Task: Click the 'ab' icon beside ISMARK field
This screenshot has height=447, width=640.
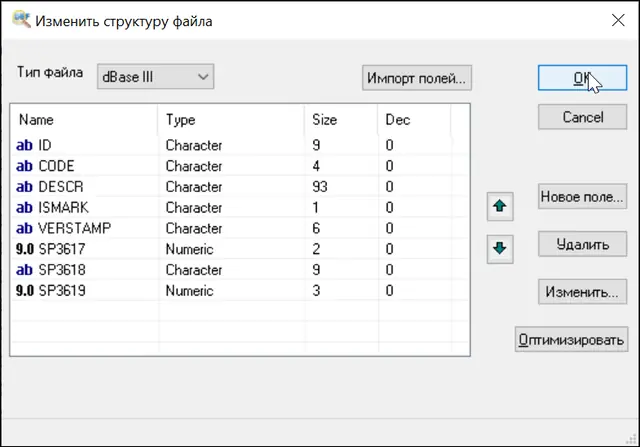Action: pyautogui.click(x=24, y=208)
